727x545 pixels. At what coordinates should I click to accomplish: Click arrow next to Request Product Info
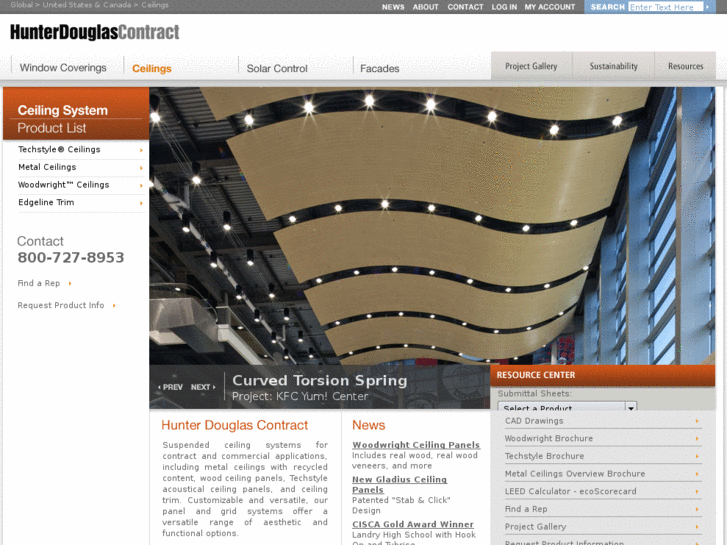[114, 306]
